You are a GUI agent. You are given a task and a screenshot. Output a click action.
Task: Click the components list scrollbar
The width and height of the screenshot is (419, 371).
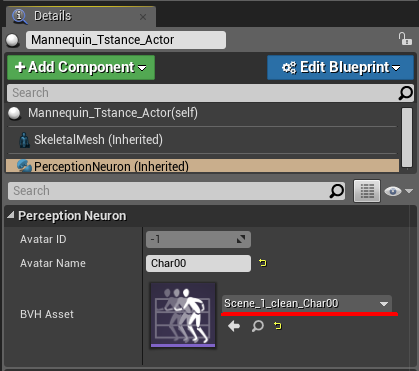[x=407, y=137]
